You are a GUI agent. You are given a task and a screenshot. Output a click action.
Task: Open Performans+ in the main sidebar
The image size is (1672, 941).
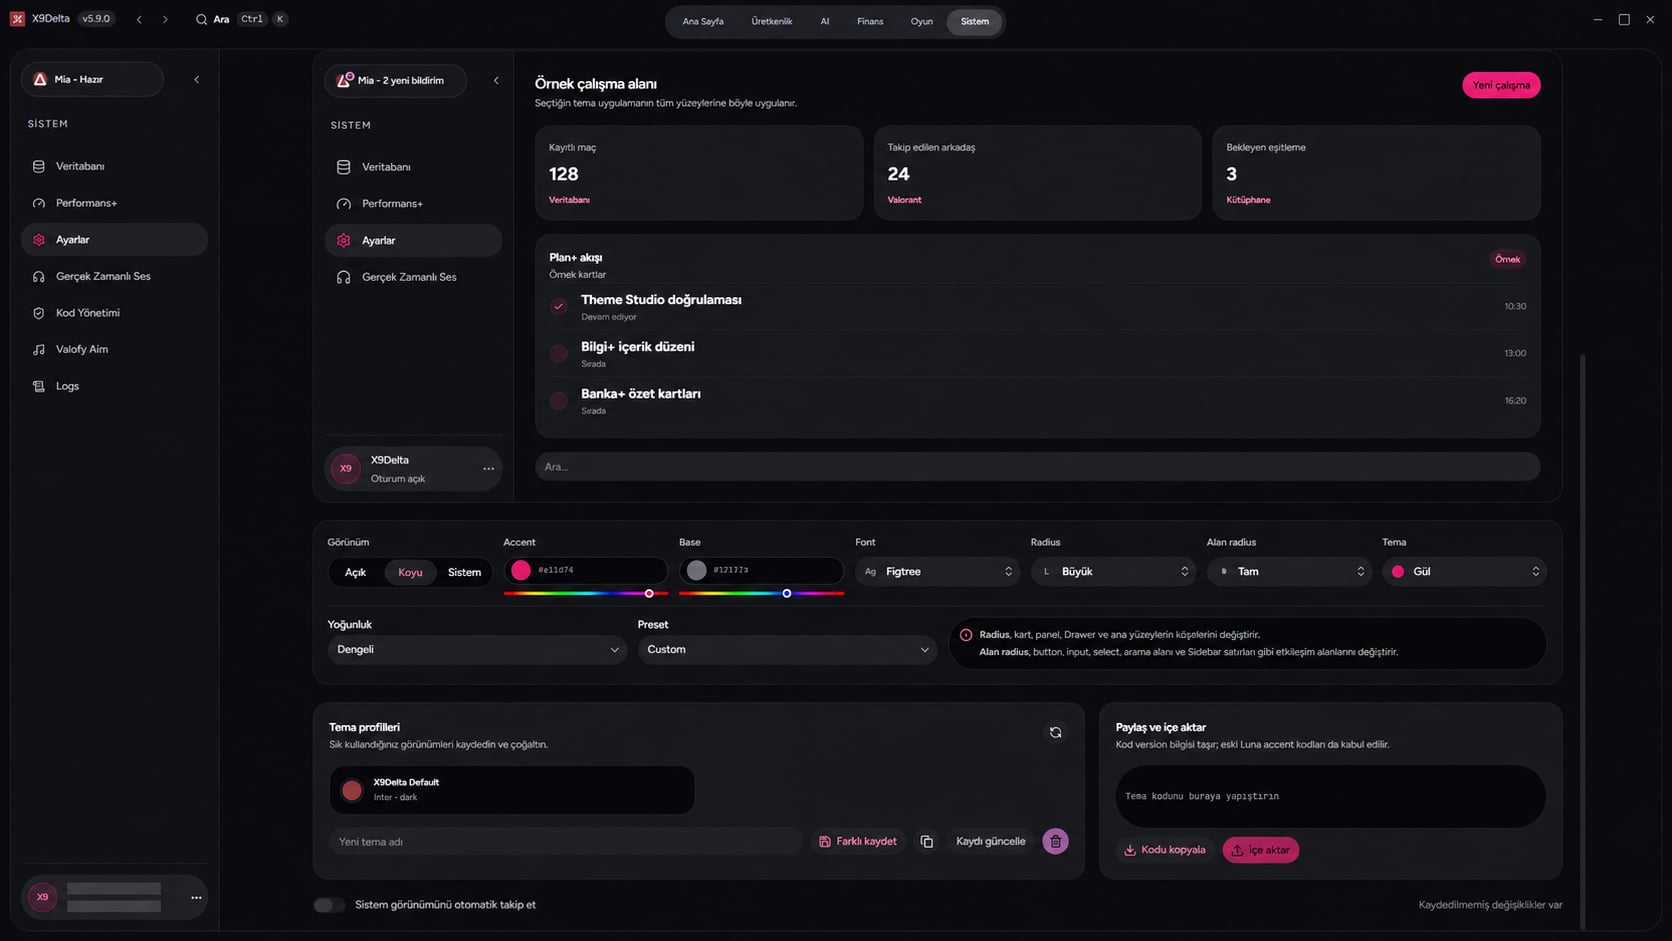[114, 203]
